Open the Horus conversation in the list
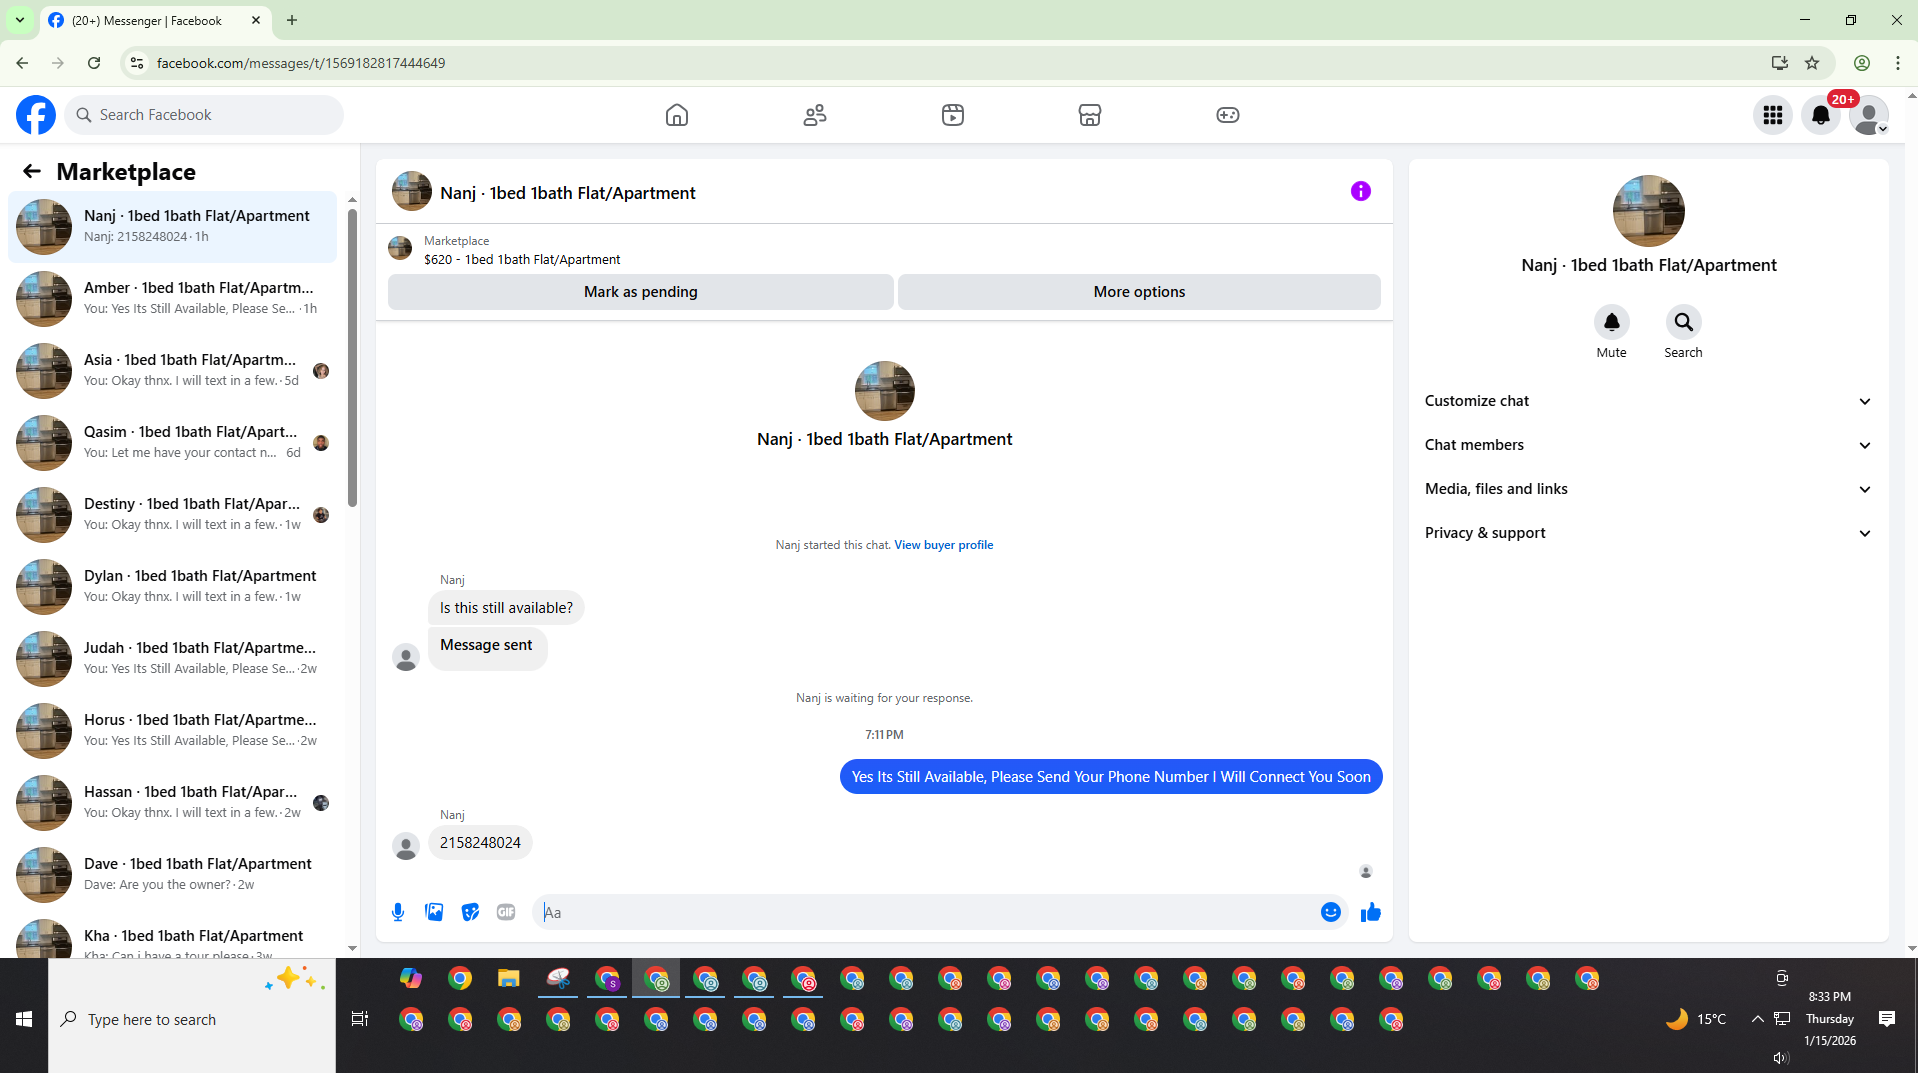The height and width of the screenshot is (1073, 1918). pos(172,730)
